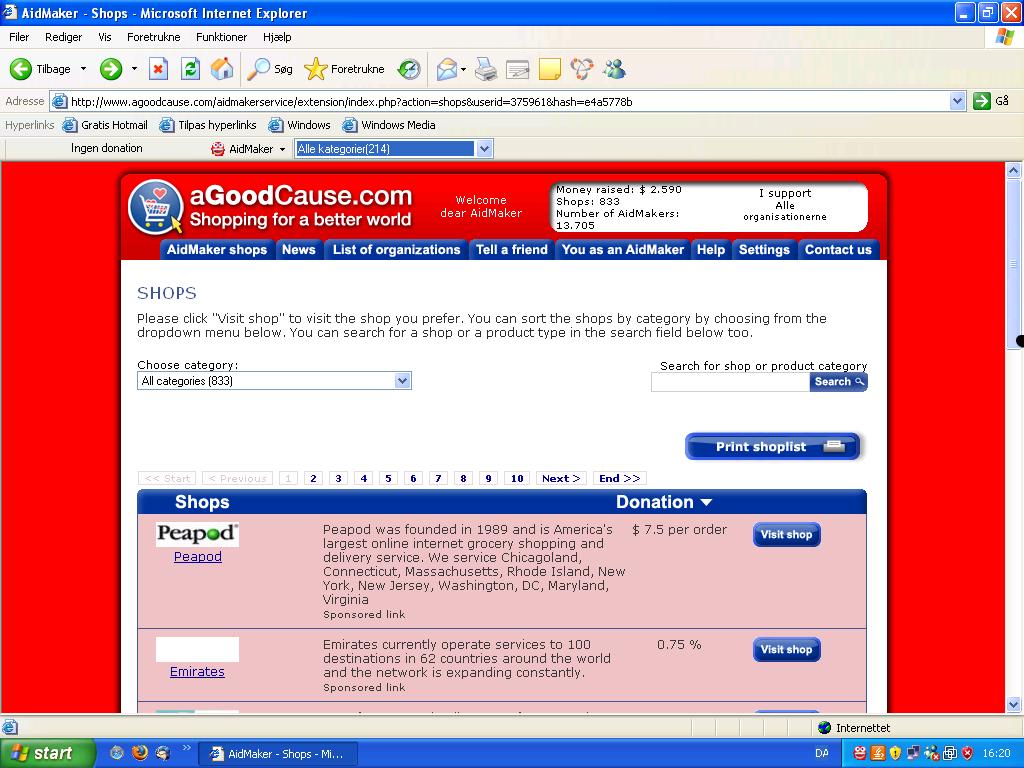Click the page scrollbar down arrow

1014,704
